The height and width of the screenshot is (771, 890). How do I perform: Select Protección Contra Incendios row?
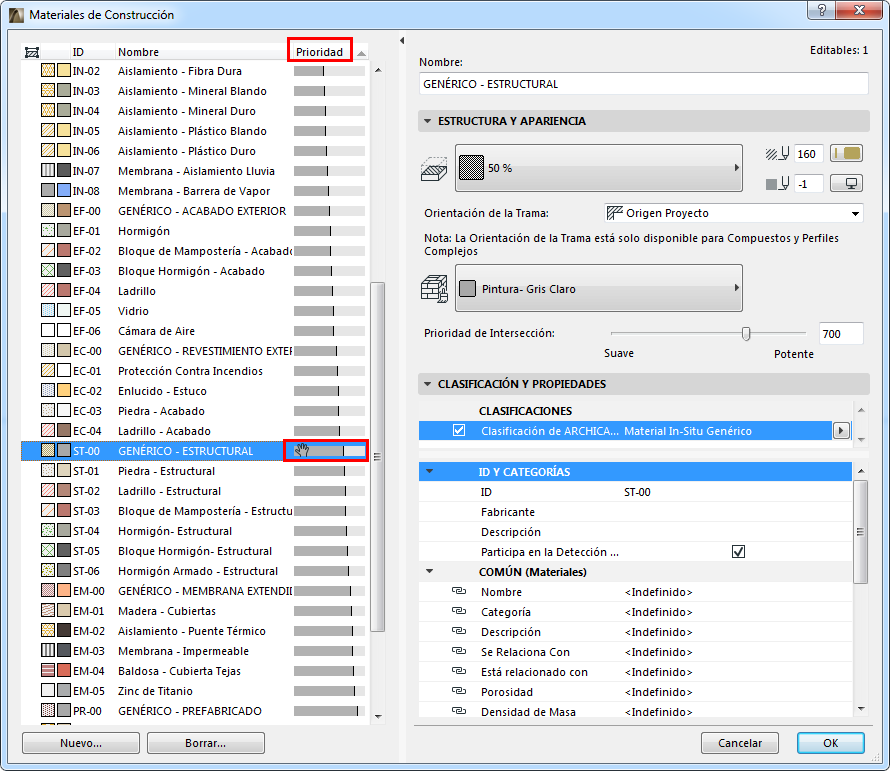195,371
